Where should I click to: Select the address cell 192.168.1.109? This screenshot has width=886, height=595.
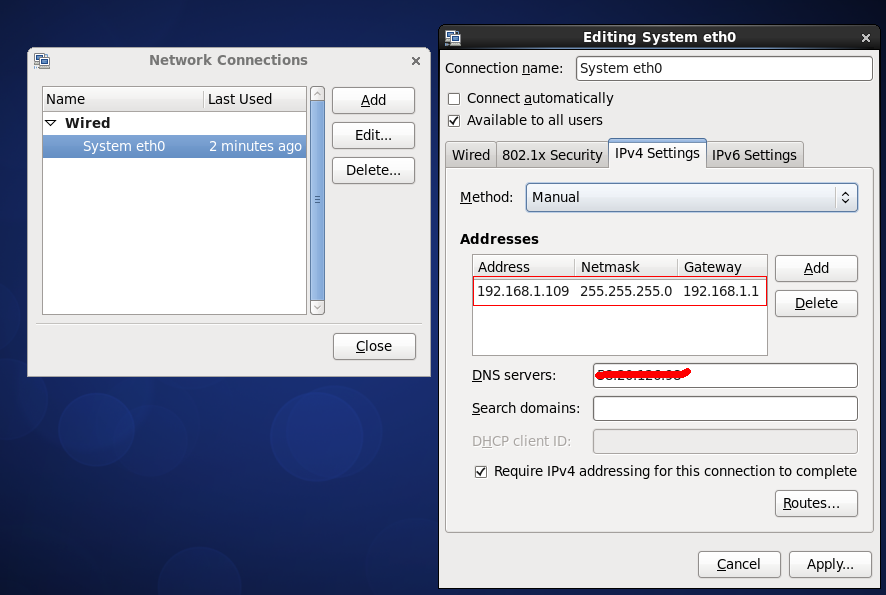tap(523, 292)
